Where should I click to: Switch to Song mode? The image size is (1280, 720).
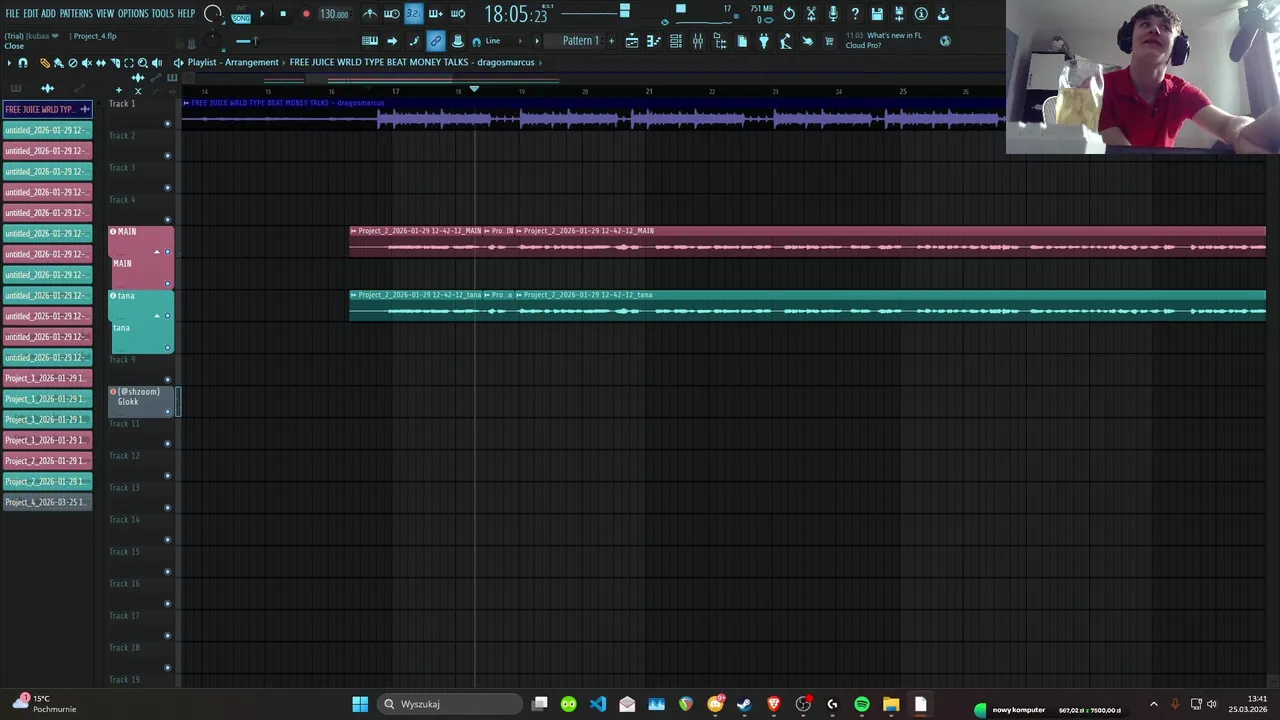pos(241,18)
